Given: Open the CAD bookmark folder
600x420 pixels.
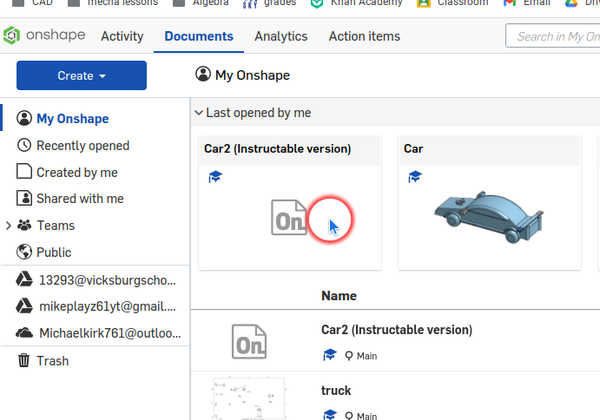Looking at the screenshot, I should tap(32, 3).
